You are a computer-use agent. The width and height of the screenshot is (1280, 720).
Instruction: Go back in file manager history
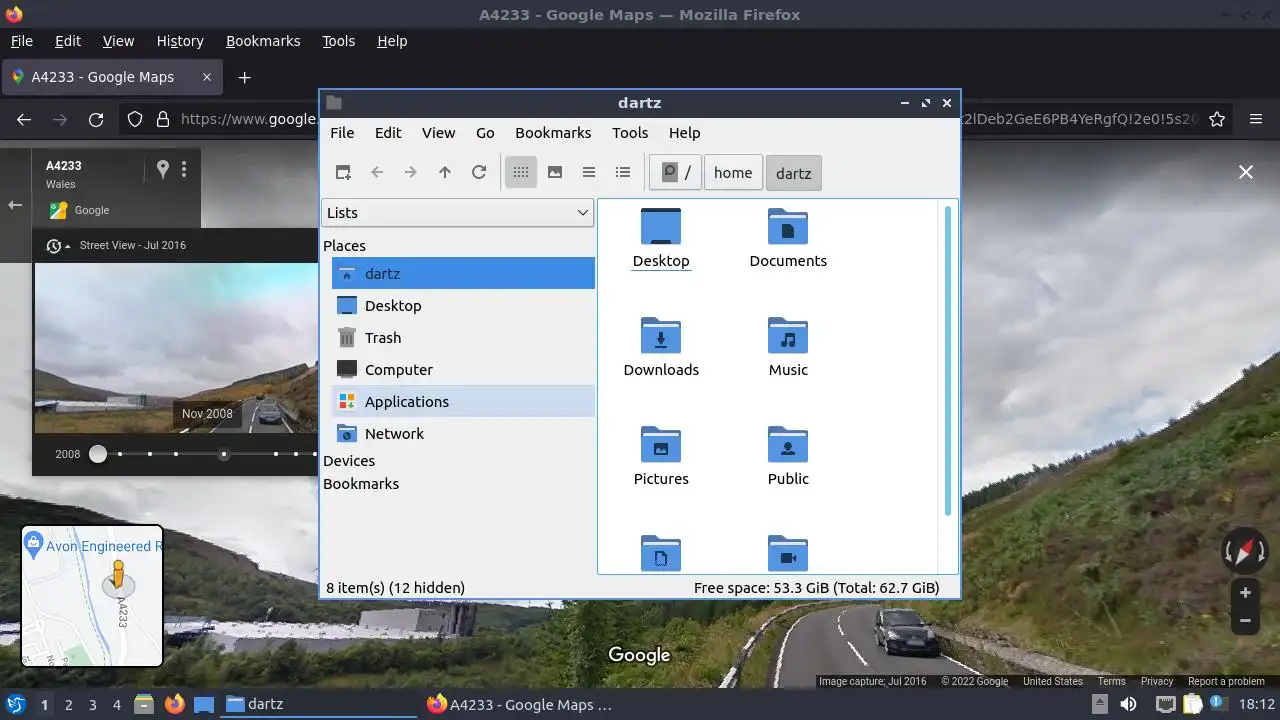tap(377, 172)
